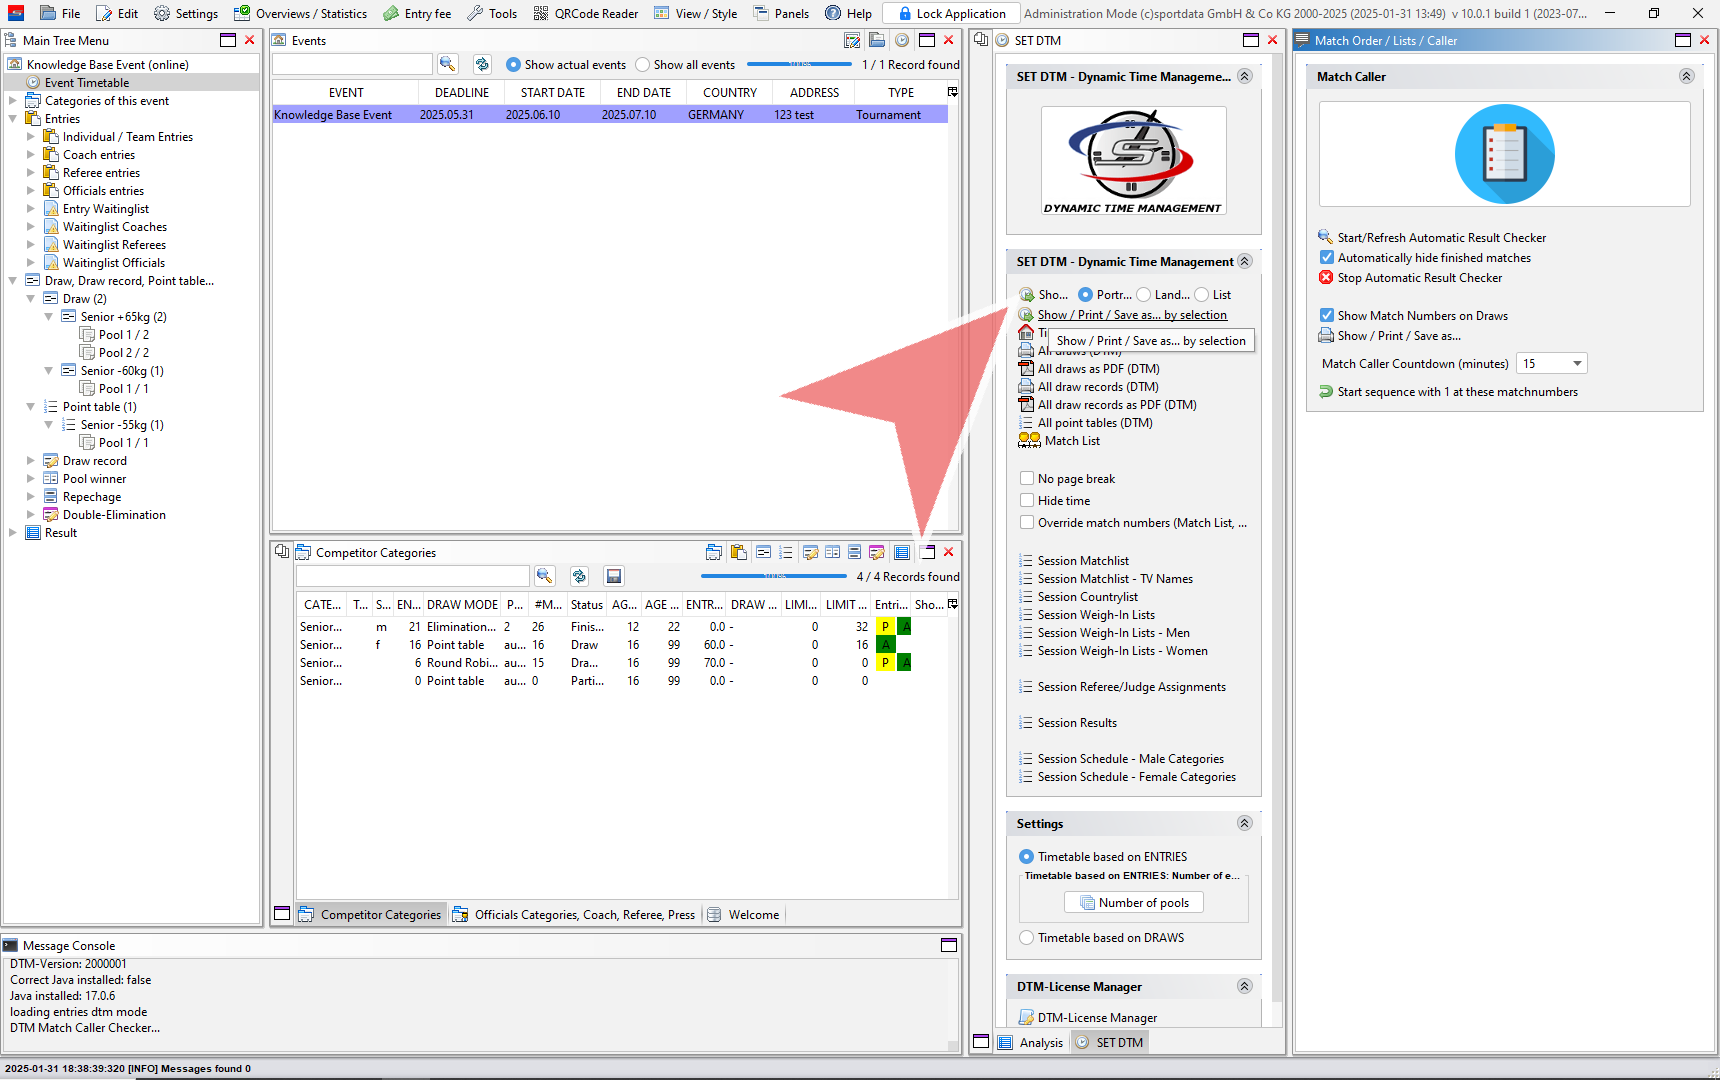Click the Lock Application button
This screenshot has height=1080, width=1720.
(951, 13)
